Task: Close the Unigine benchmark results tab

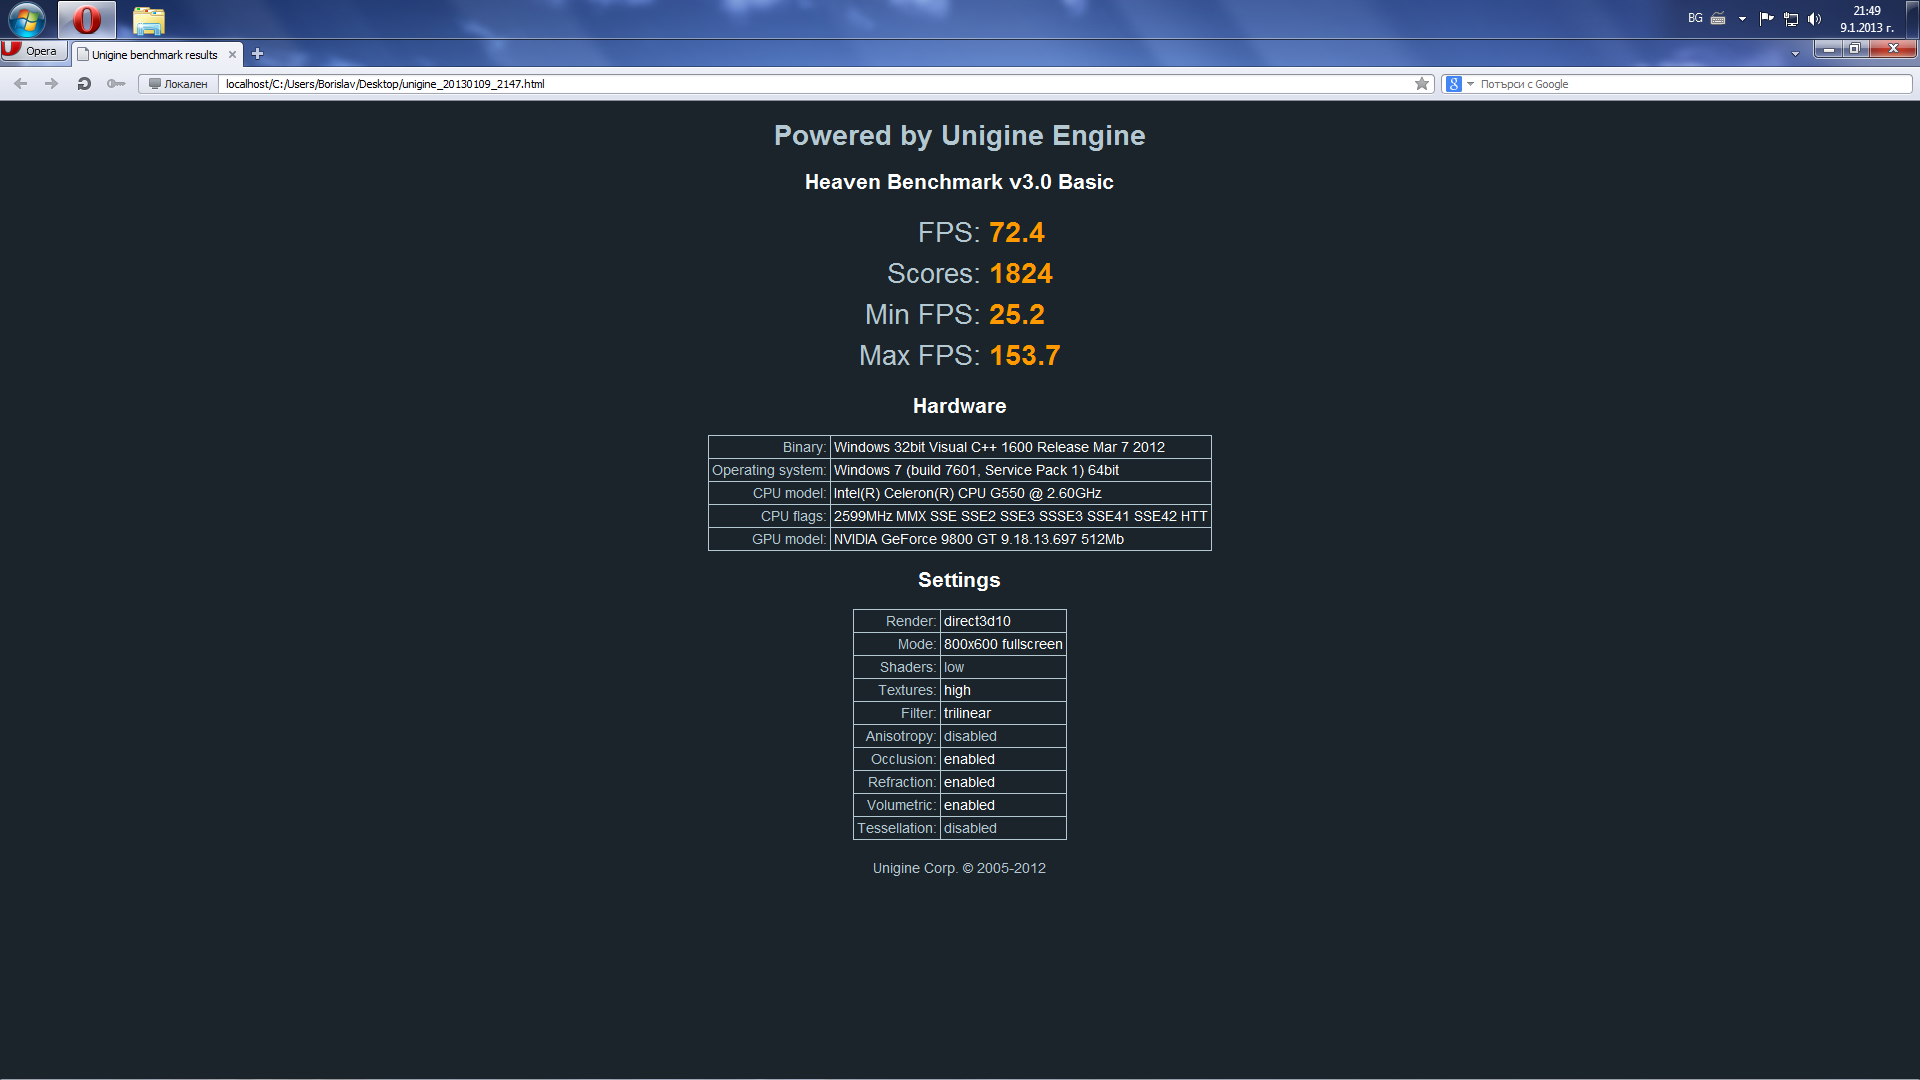Action: (x=232, y=55)
